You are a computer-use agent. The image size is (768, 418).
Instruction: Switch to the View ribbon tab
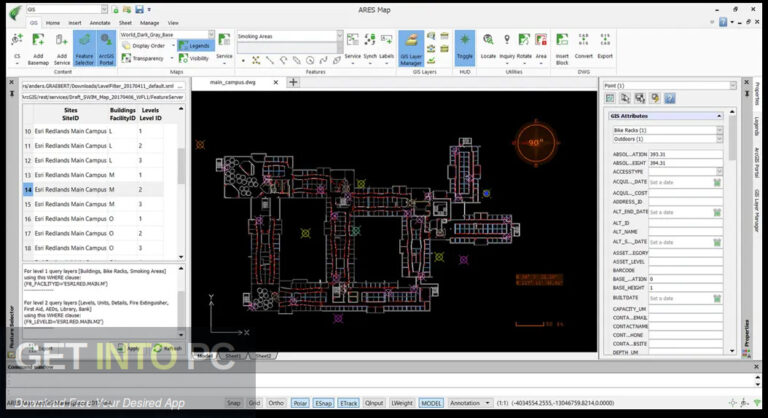pos(173,23)
